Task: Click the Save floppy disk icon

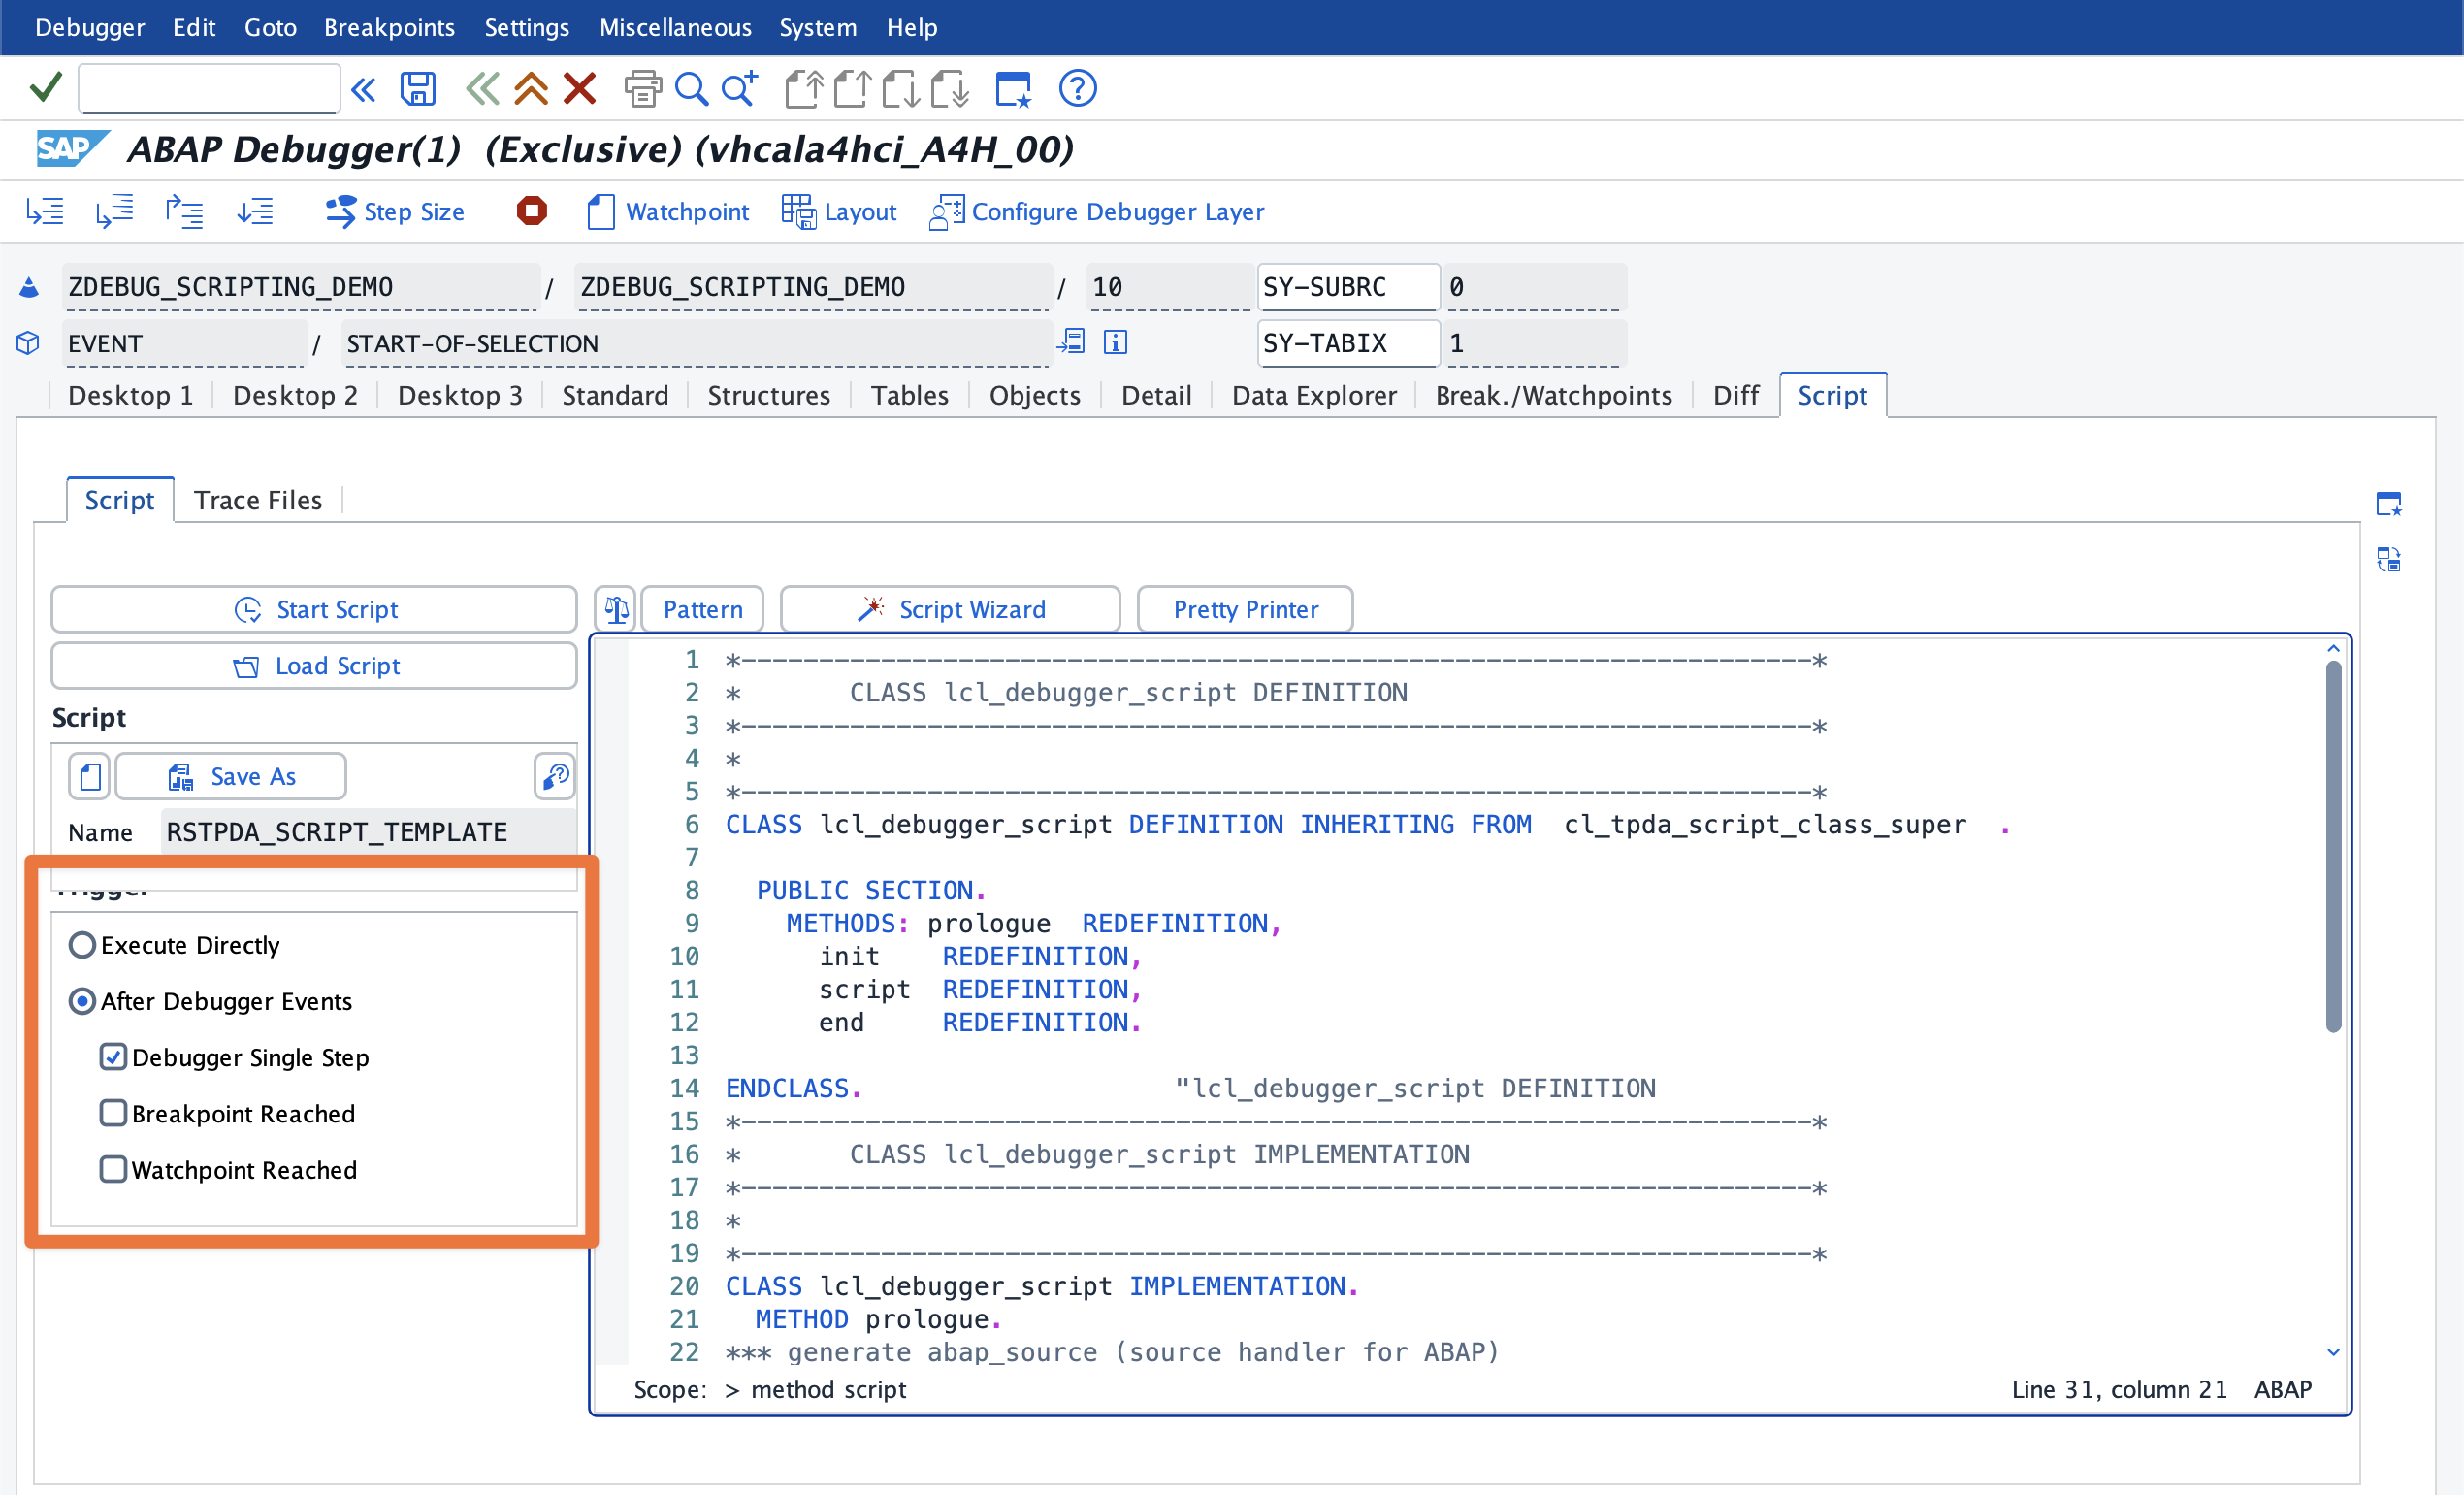Action: [x=418, y=89]
